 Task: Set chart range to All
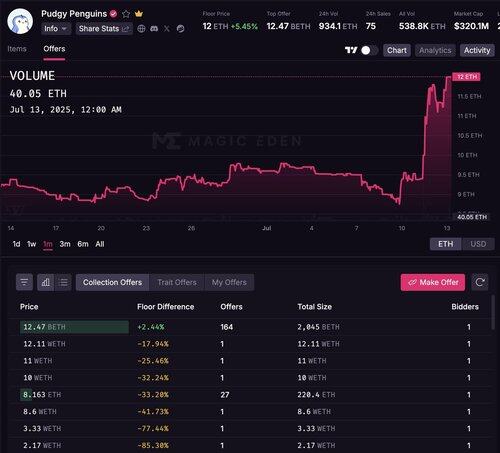click(x=100, y=244)
